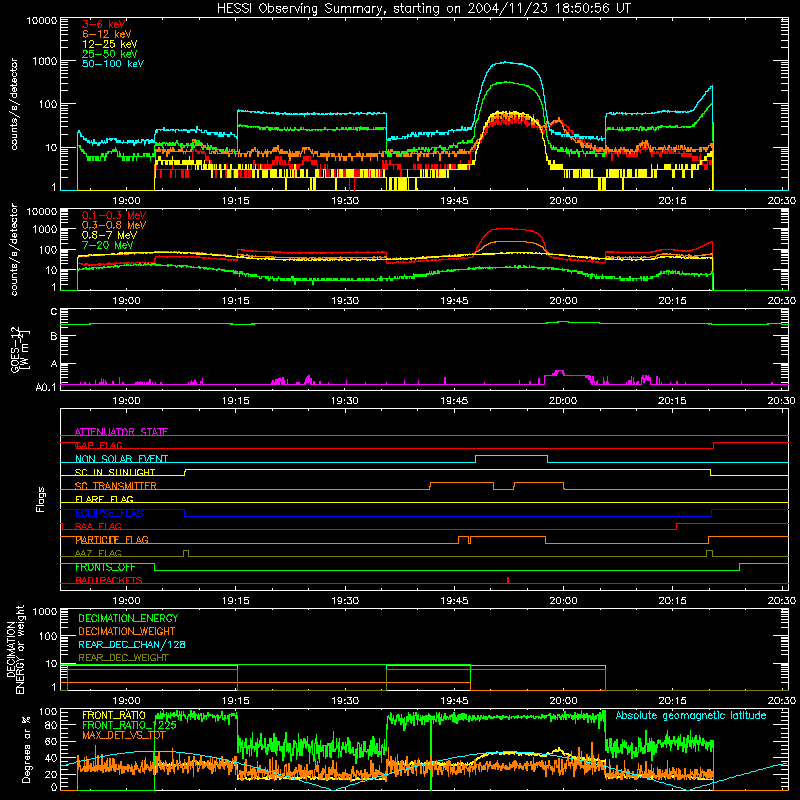Click the AAZ_FLAG label
Screen dimensions: 800x800
click(x=98, y=553)
